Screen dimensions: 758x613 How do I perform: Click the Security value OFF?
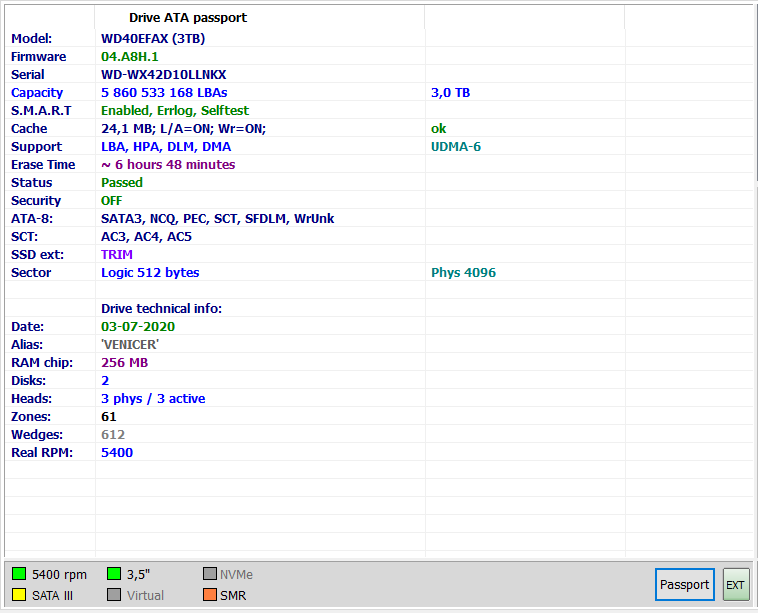[111, 201]
